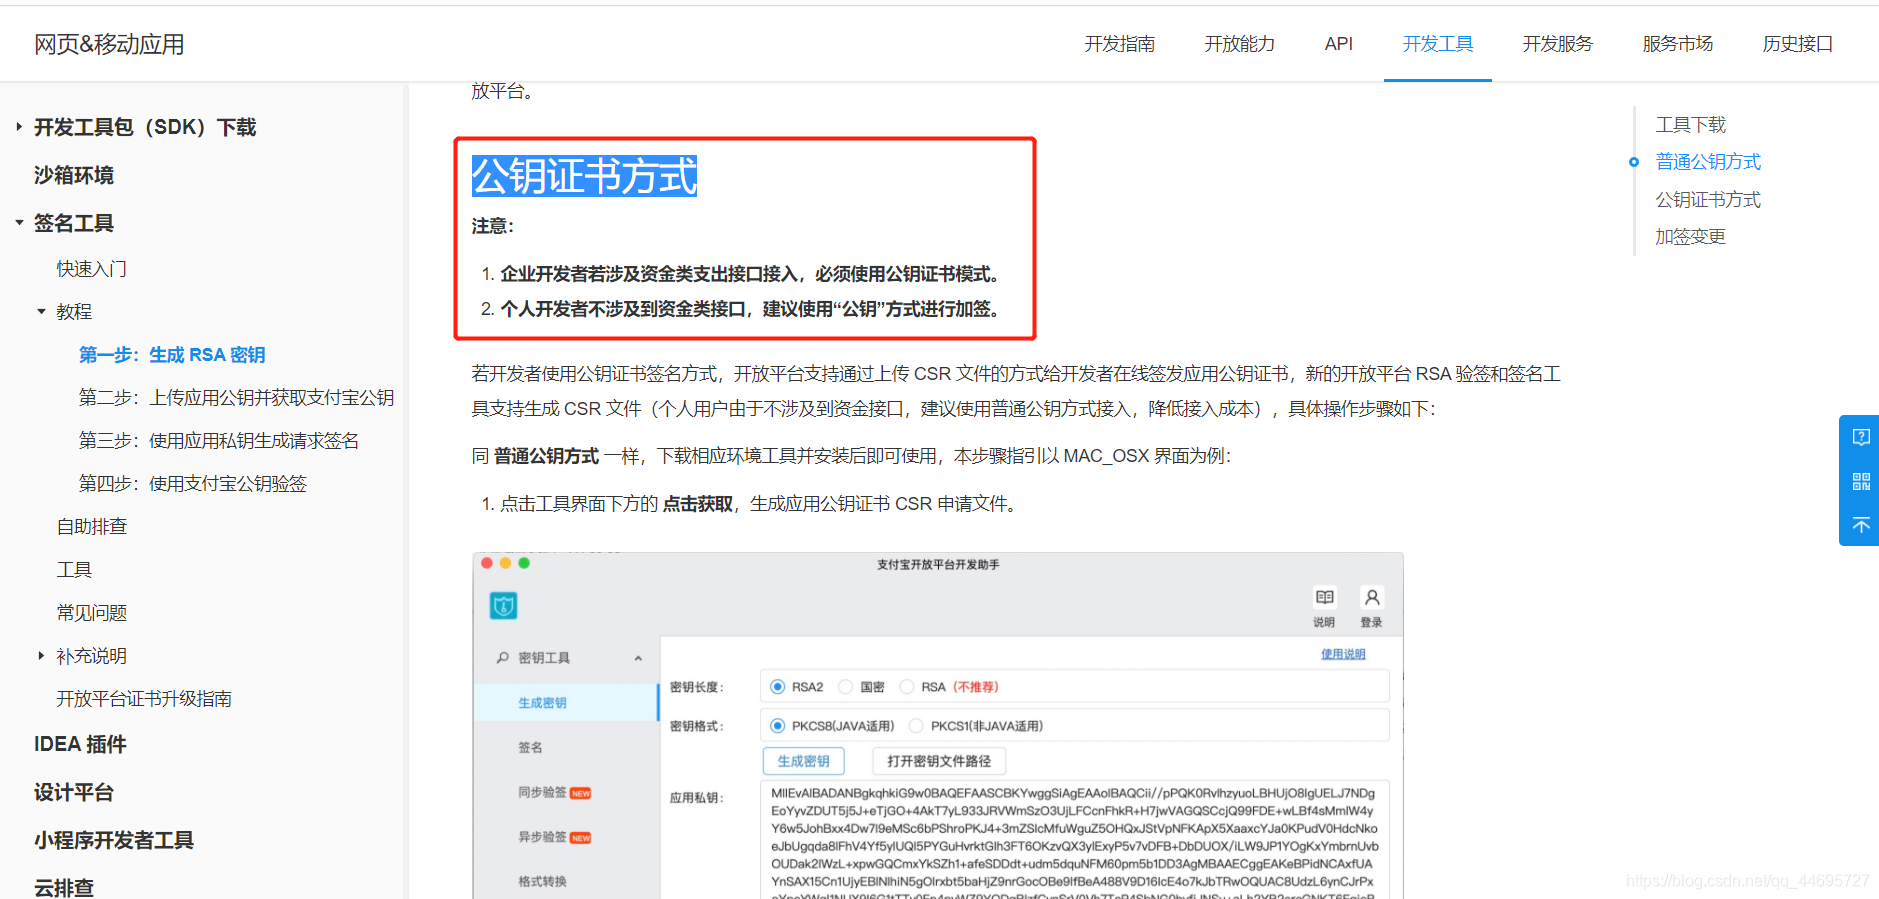Image resolution: width=1879 pixels, height=899 pixels.
Task: Open the 使用说明 link
Action: [x=1342, y=654]
